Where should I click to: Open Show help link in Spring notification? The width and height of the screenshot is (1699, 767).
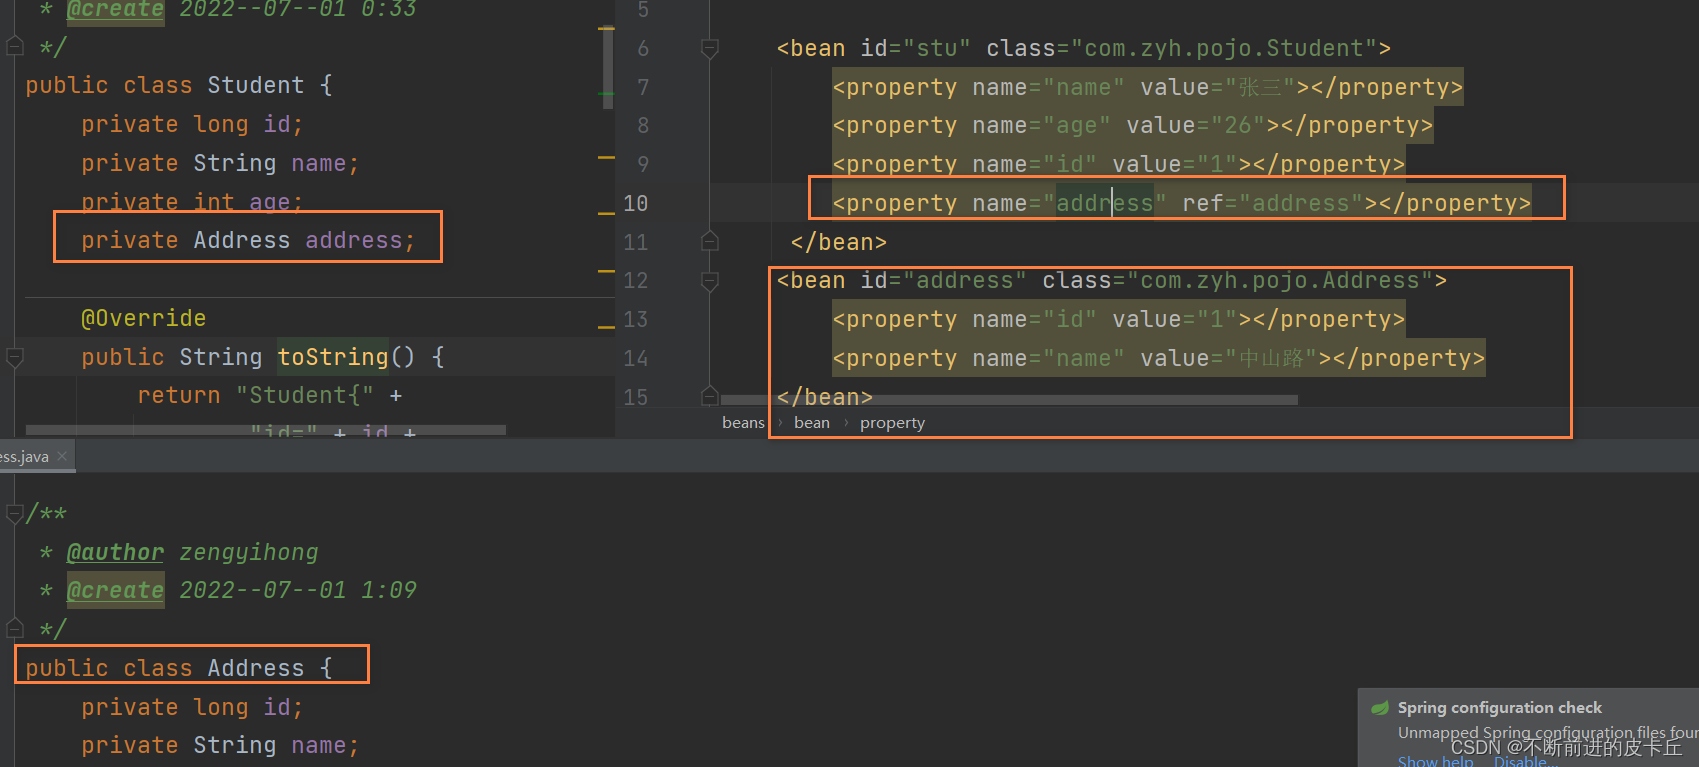click(x=1435, y=761)
